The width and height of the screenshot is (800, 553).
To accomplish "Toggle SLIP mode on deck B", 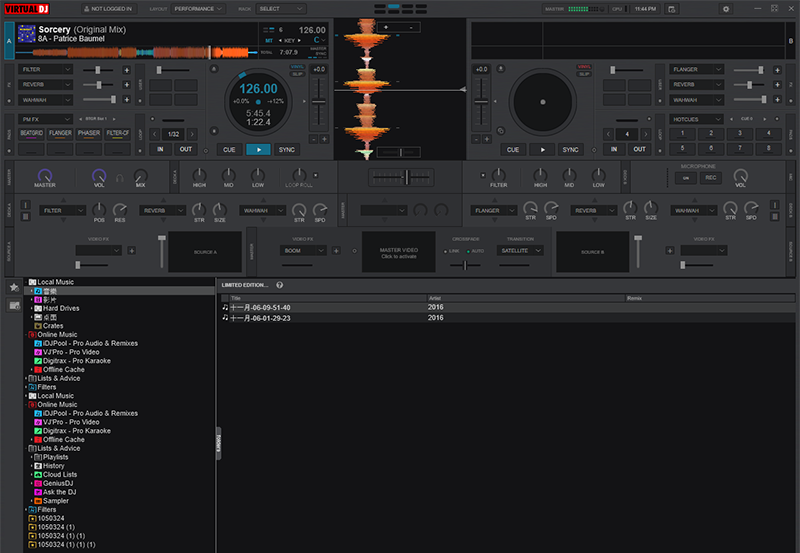I will pyautogui.click(x=584, y=74).
